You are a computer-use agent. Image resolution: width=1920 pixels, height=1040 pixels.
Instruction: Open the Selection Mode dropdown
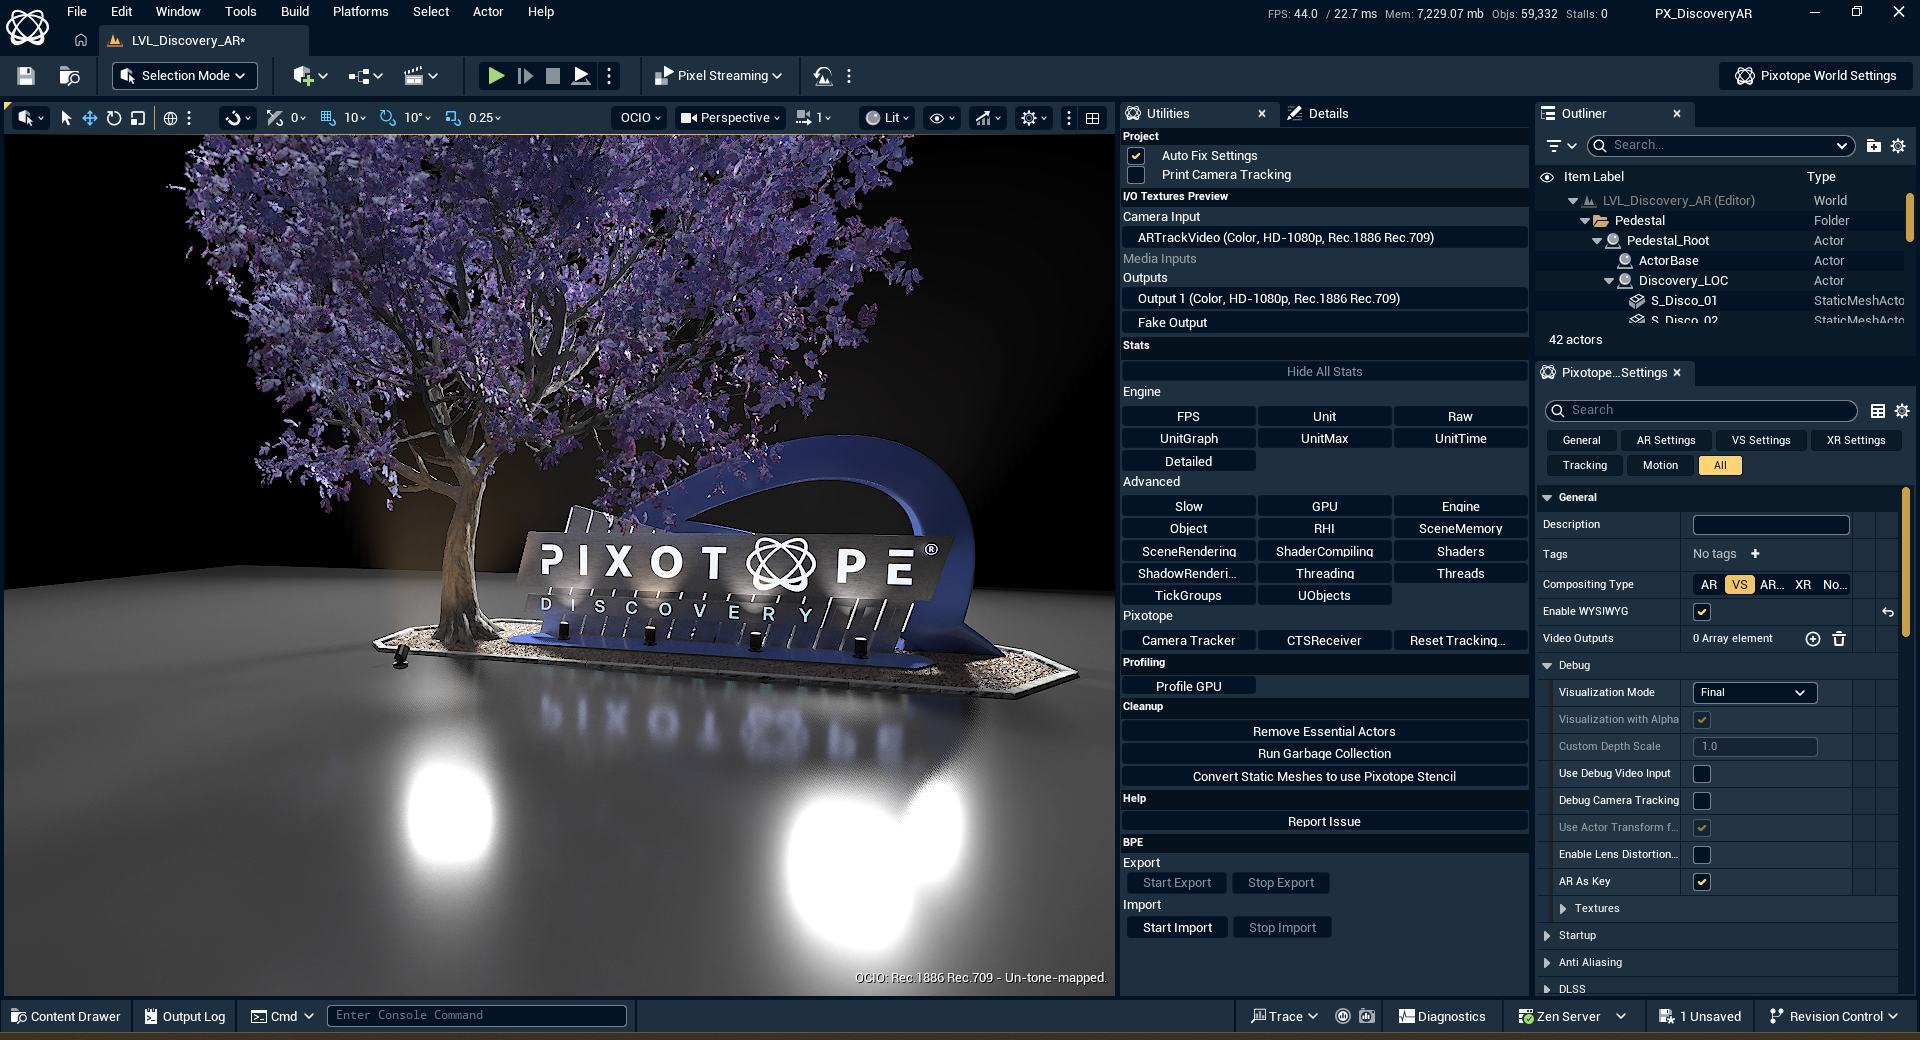pyautogui.click(x=185, y=76)
